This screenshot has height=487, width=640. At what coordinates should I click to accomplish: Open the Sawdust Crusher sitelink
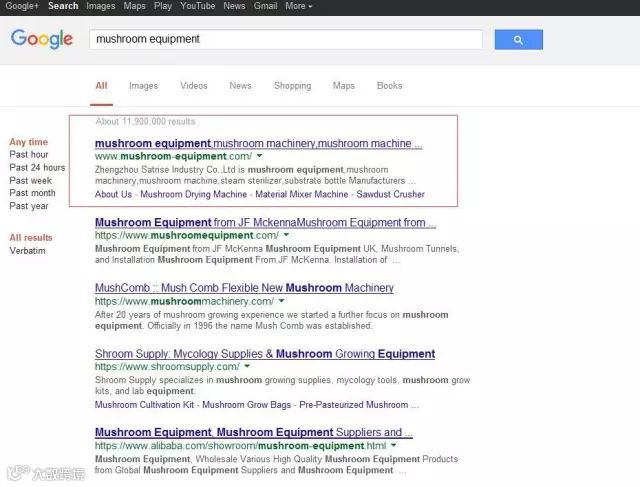[391, 194]
